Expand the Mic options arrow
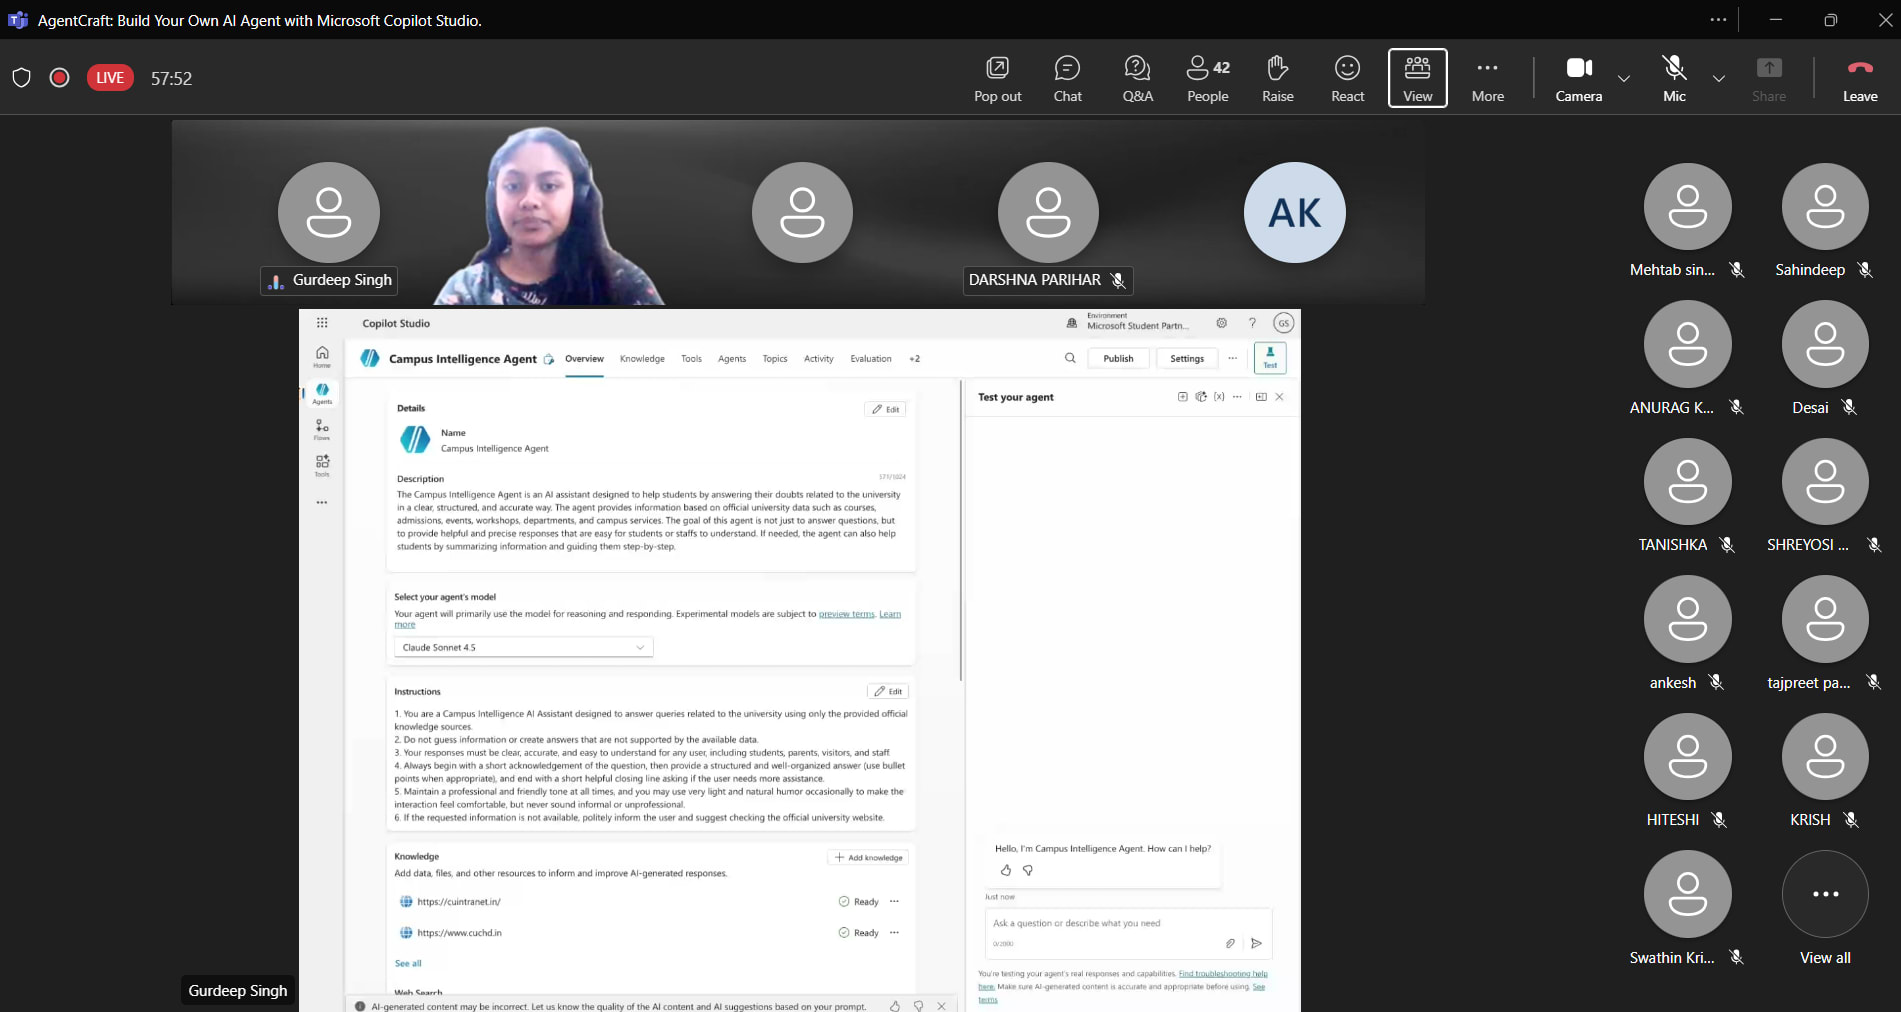This screenshot has height=1012, width=1901. (1718, 78)
